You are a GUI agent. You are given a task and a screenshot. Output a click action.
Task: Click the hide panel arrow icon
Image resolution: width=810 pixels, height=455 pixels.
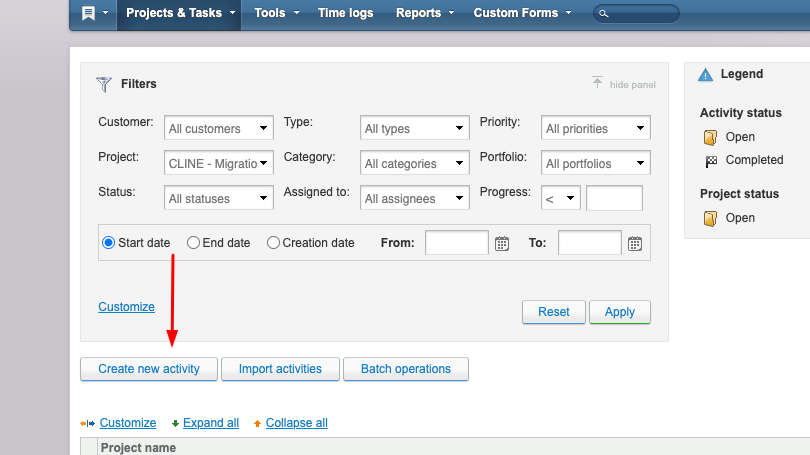(x=597, y=82)
